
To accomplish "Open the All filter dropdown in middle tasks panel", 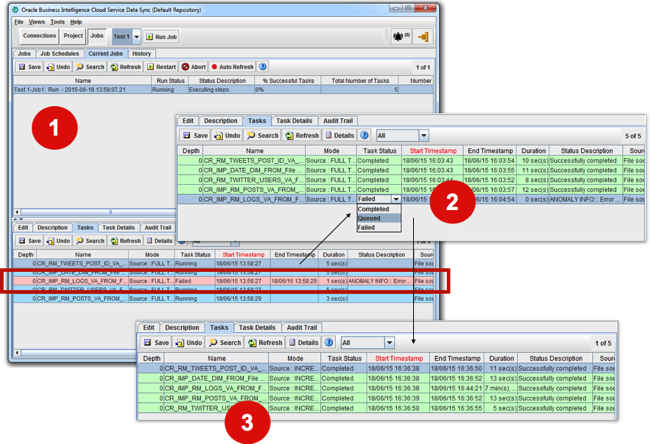I will (424, 136).
